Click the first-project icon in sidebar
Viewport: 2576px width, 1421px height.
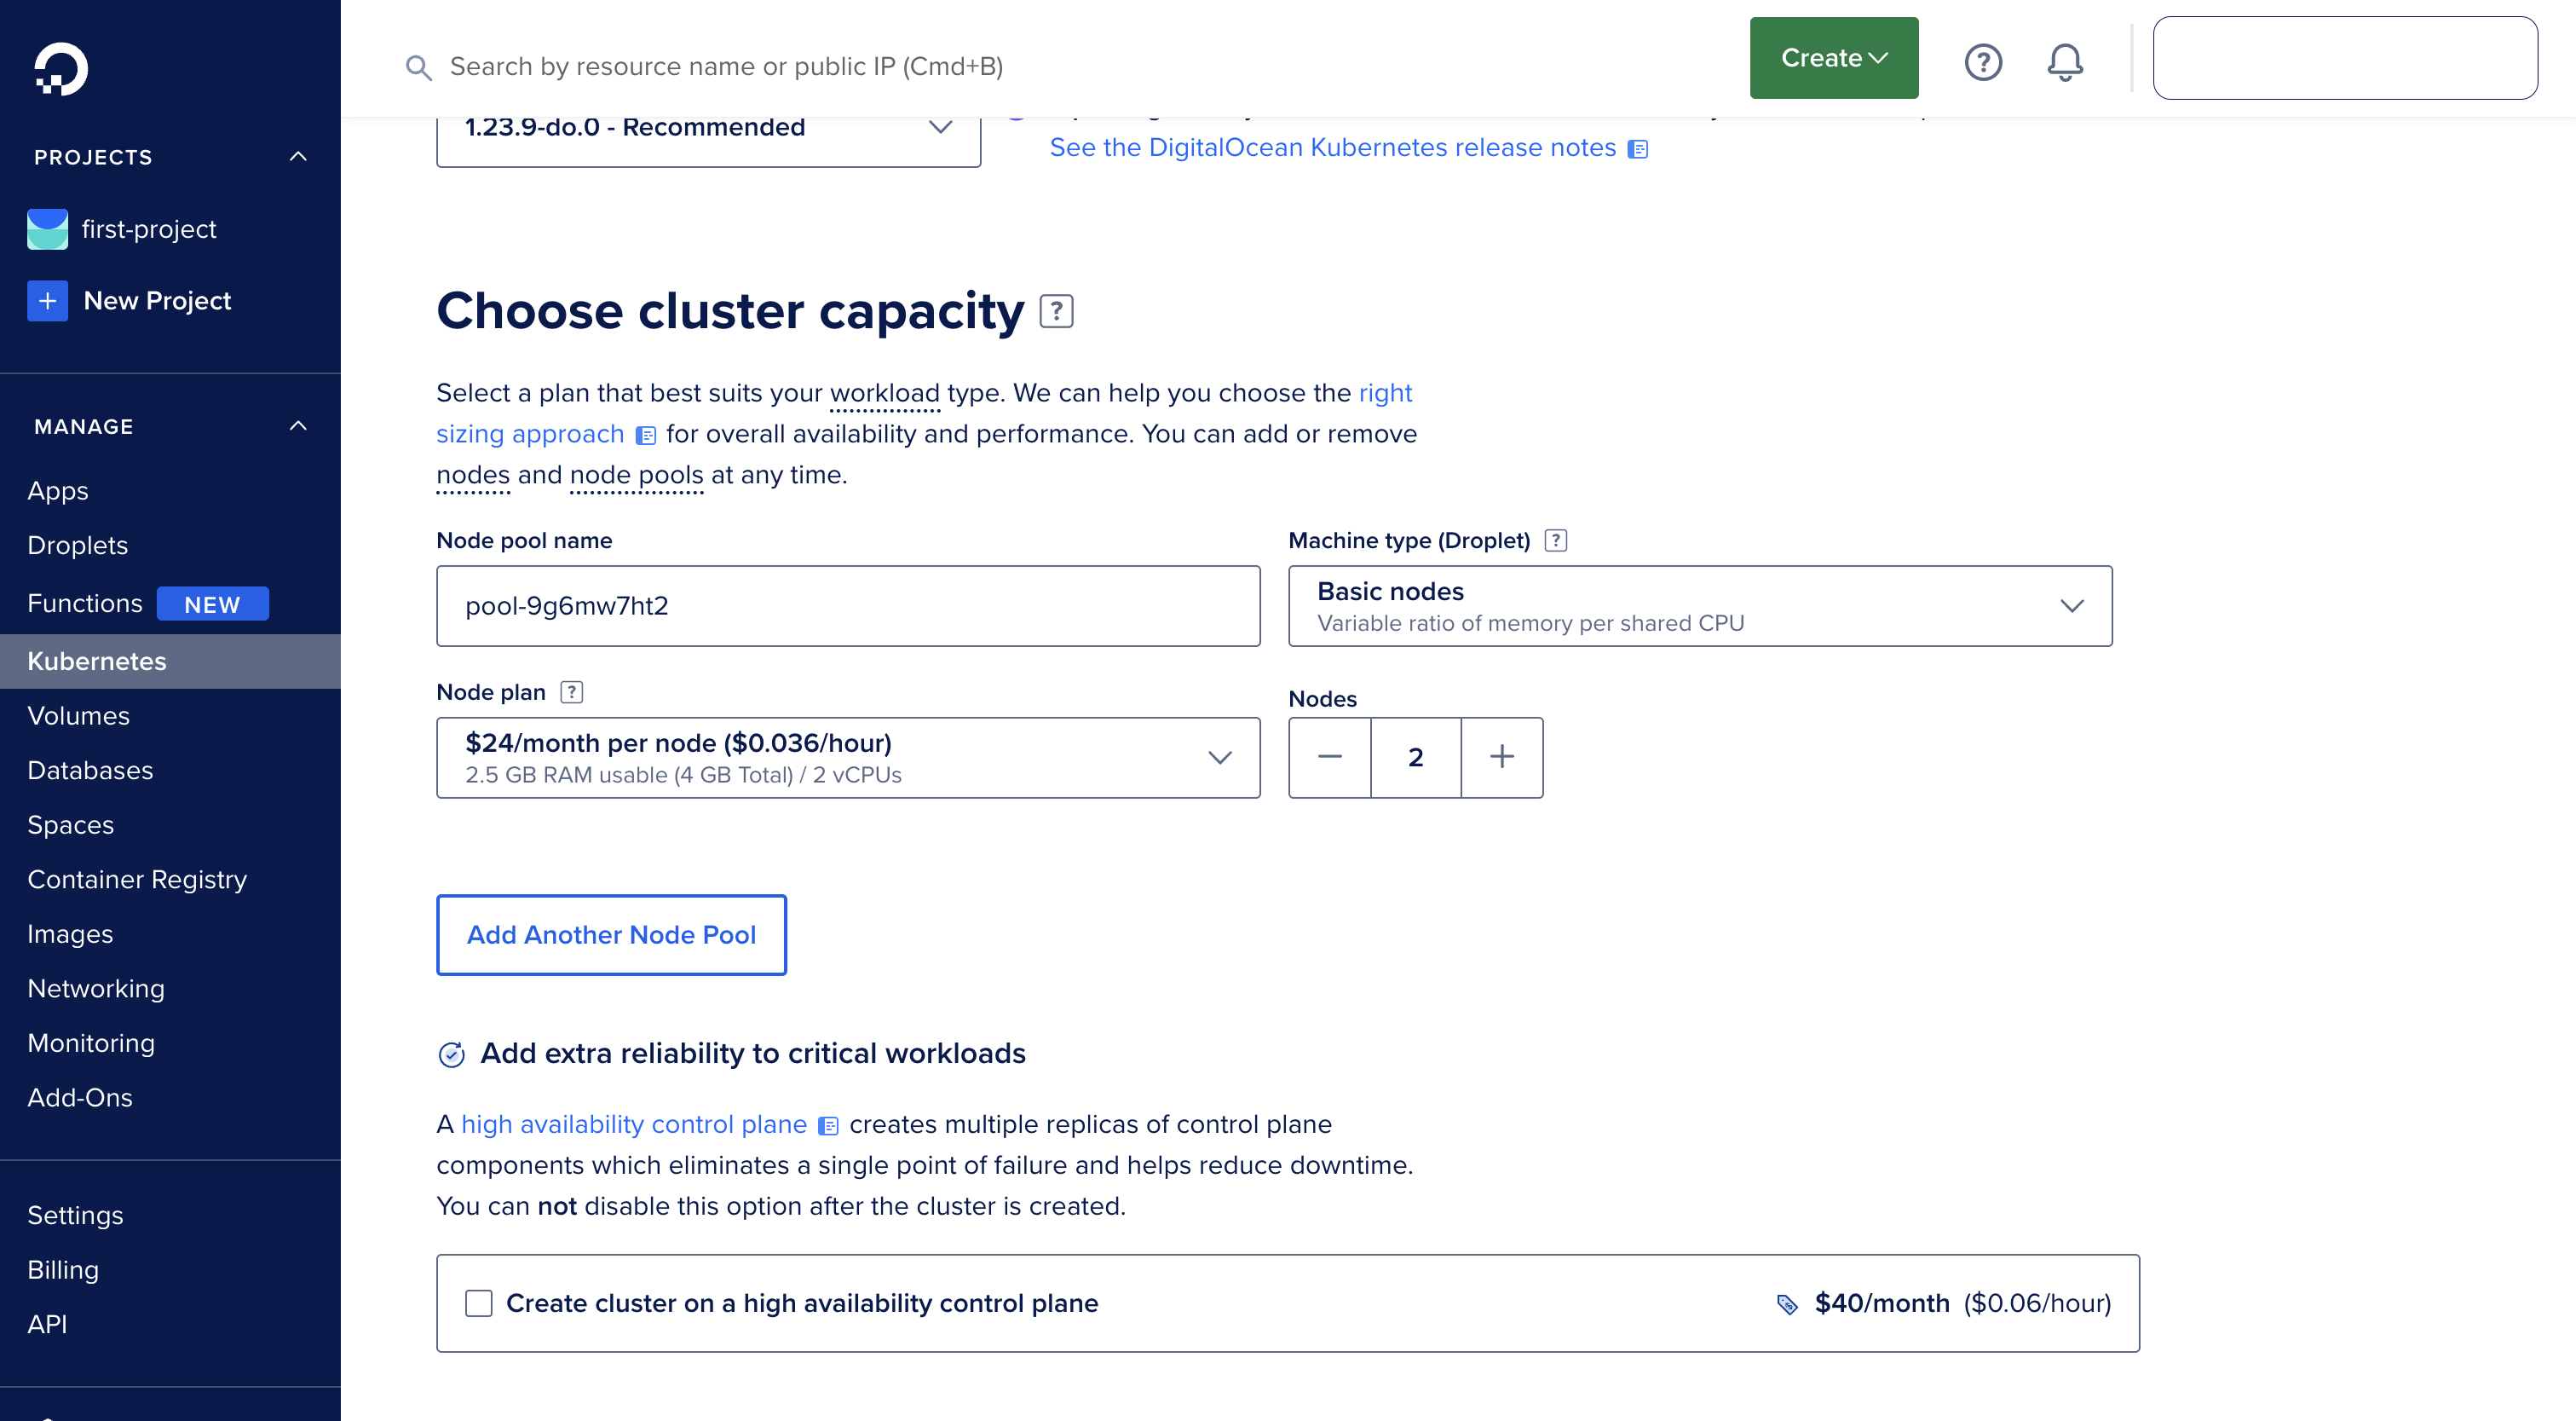tap(47, 229)
